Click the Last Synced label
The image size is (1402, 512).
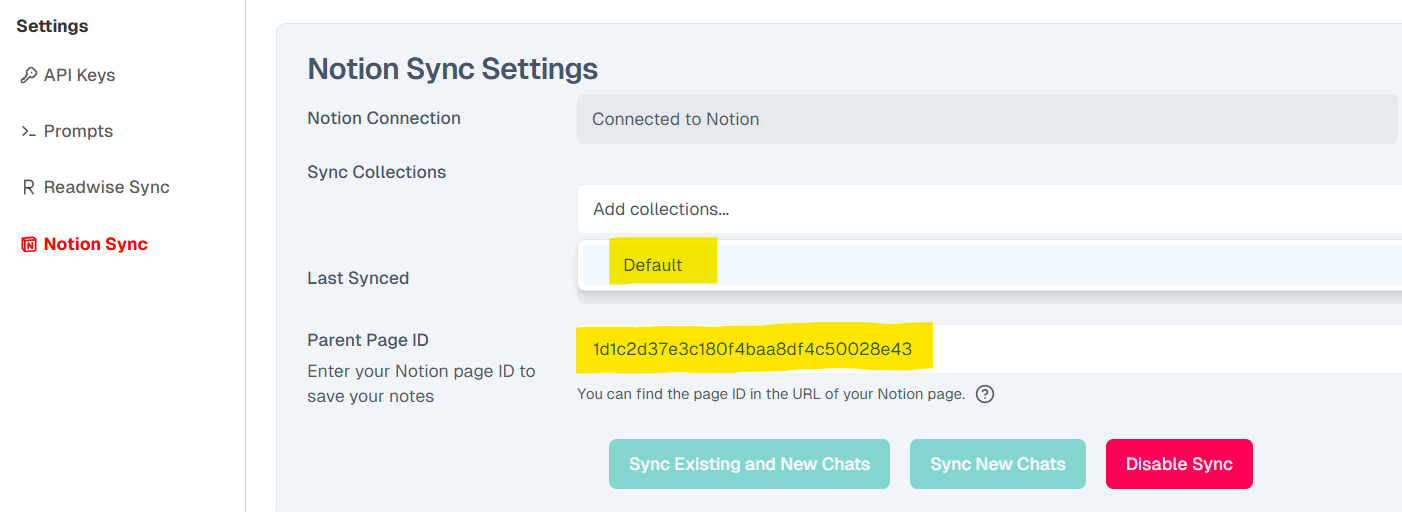(x=358, y=278)
